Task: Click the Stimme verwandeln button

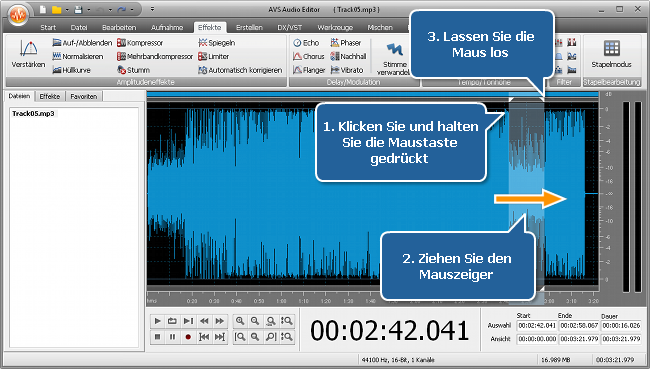Action: 394,57
